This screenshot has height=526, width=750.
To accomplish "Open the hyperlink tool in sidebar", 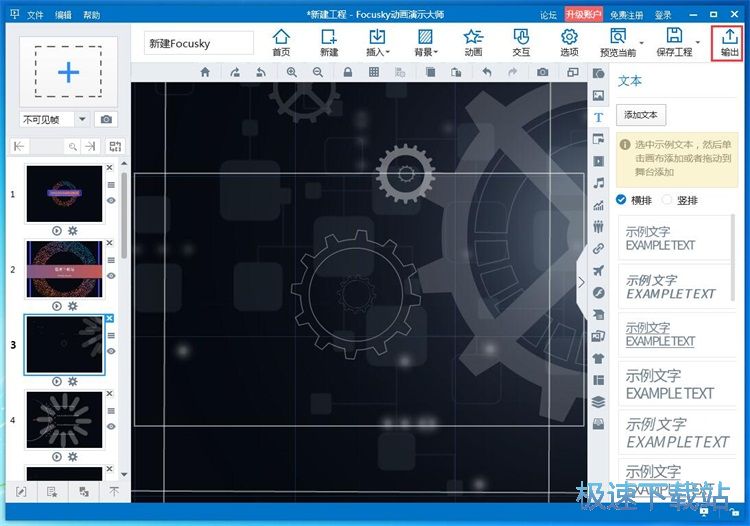I will [x=598, y=249].
